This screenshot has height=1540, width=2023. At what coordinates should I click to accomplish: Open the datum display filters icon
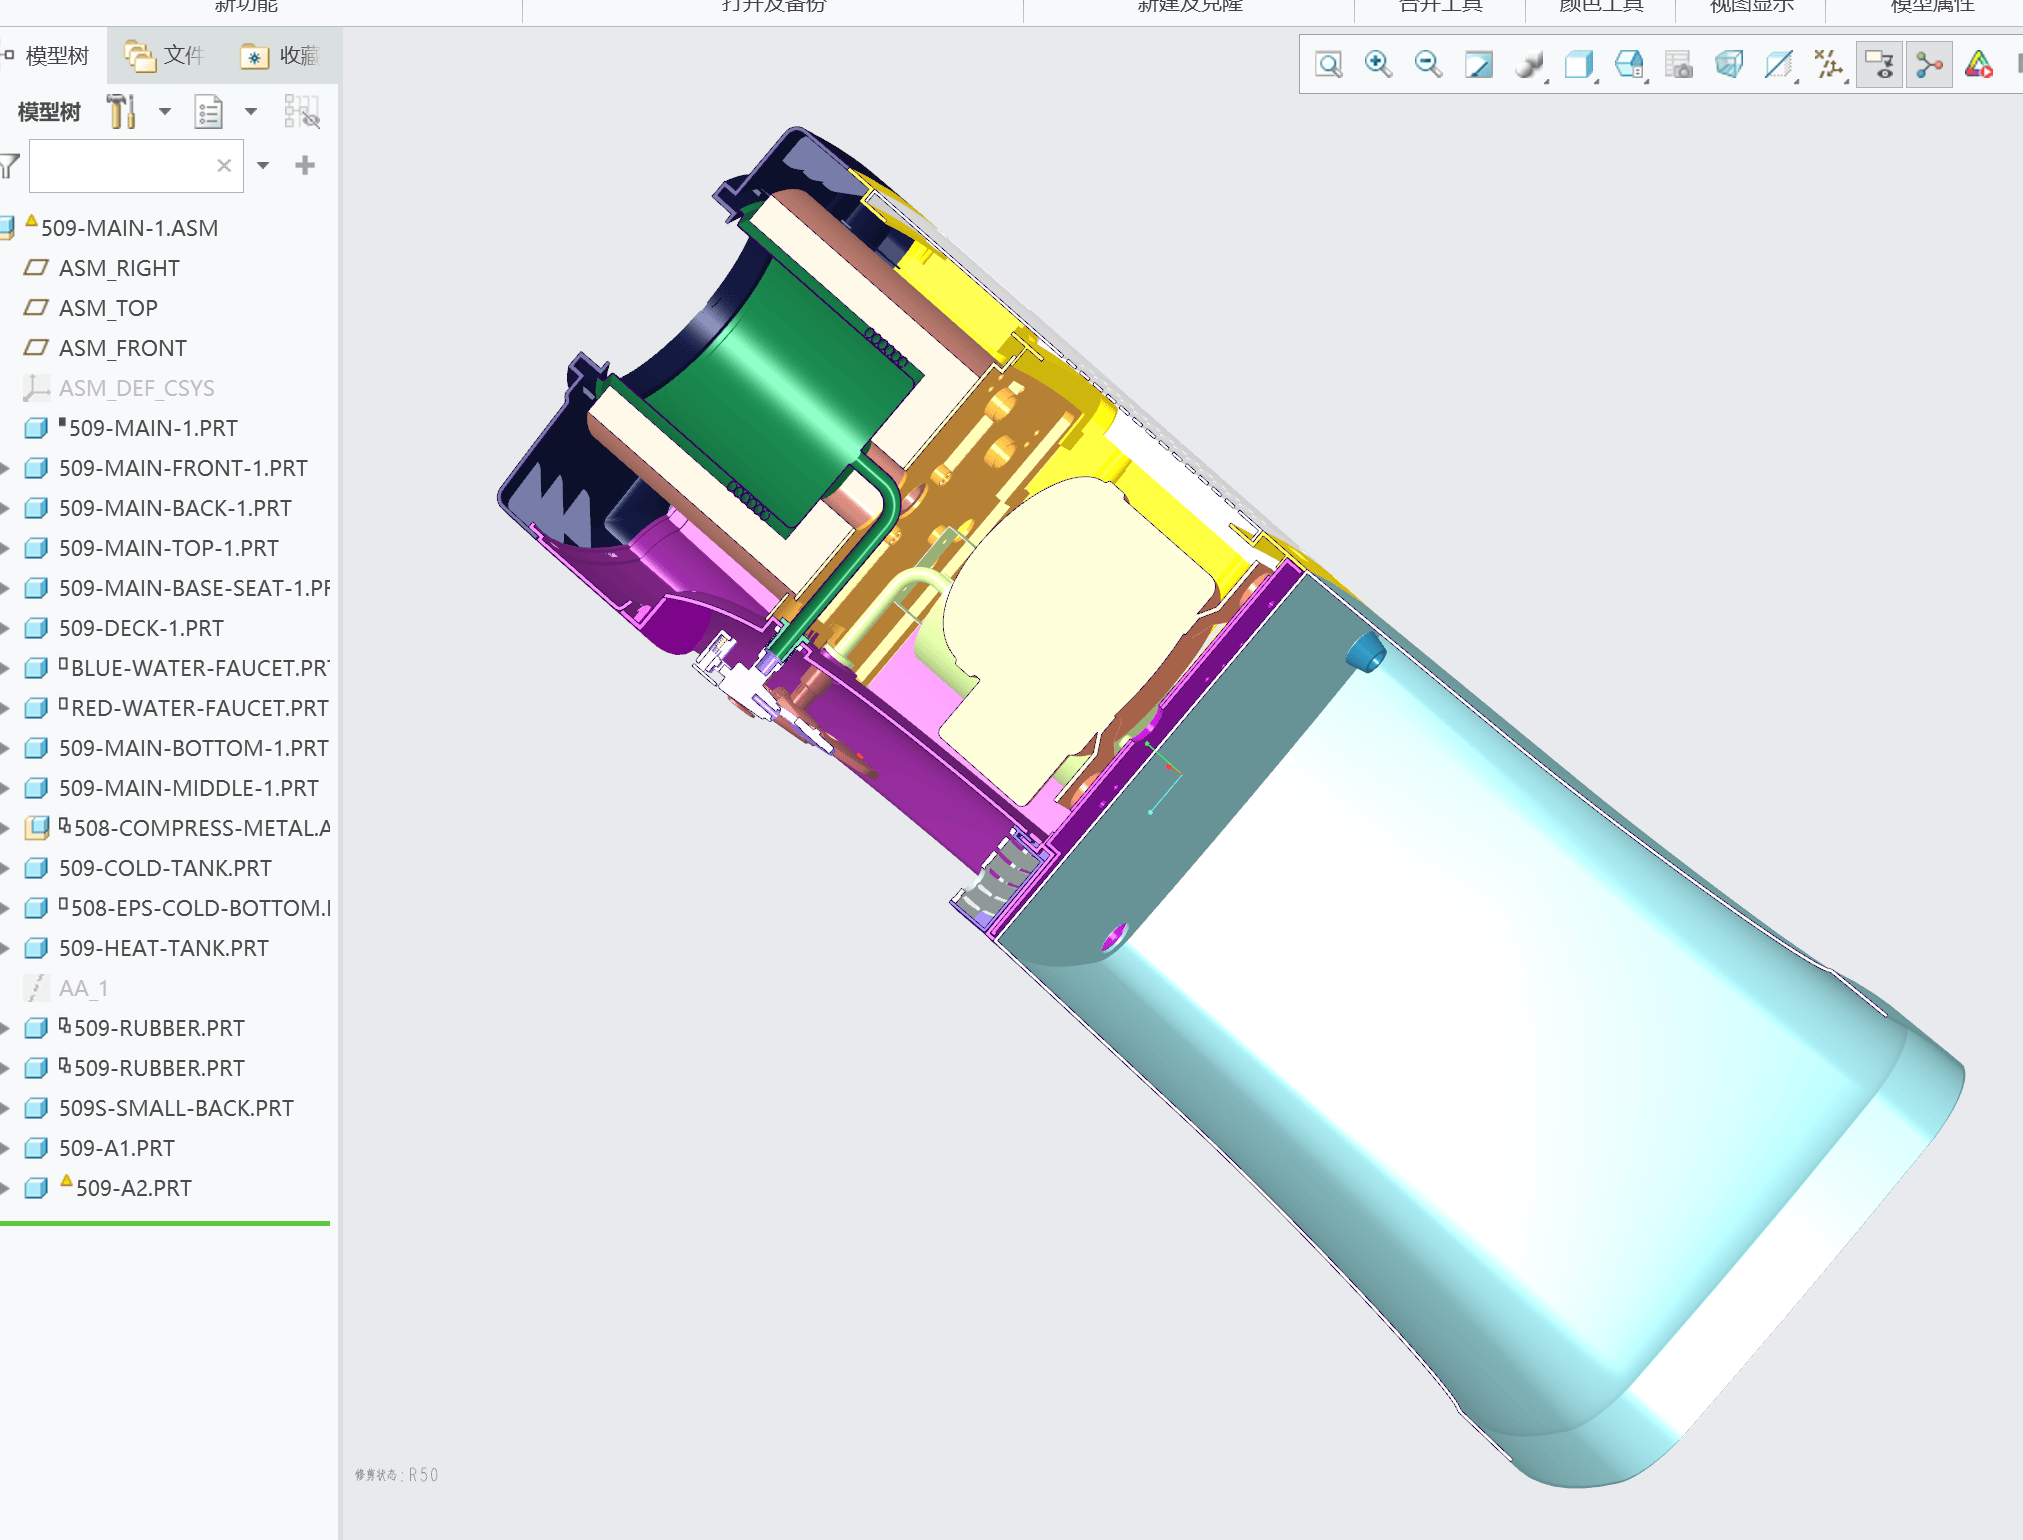pyautogui.click(x=1829, y=65)
